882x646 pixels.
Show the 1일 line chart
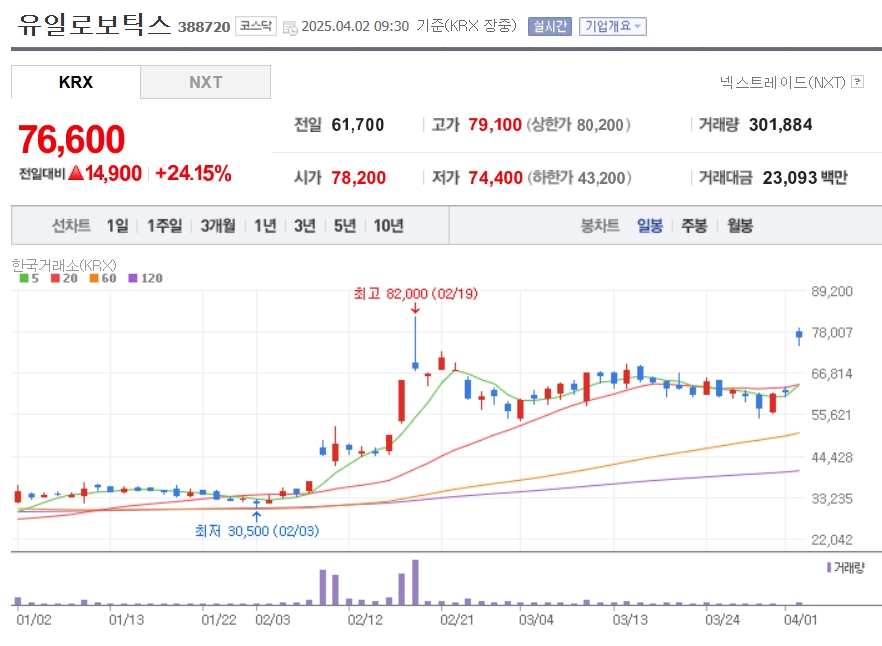point(118,226)
